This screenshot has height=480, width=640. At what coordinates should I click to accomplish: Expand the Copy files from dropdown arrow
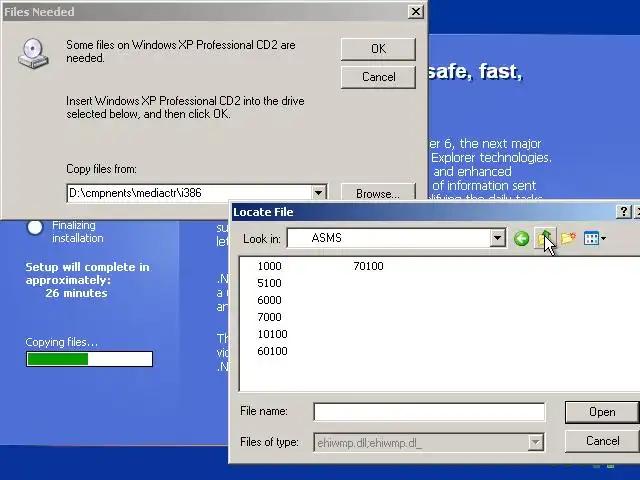pos(319,193)
